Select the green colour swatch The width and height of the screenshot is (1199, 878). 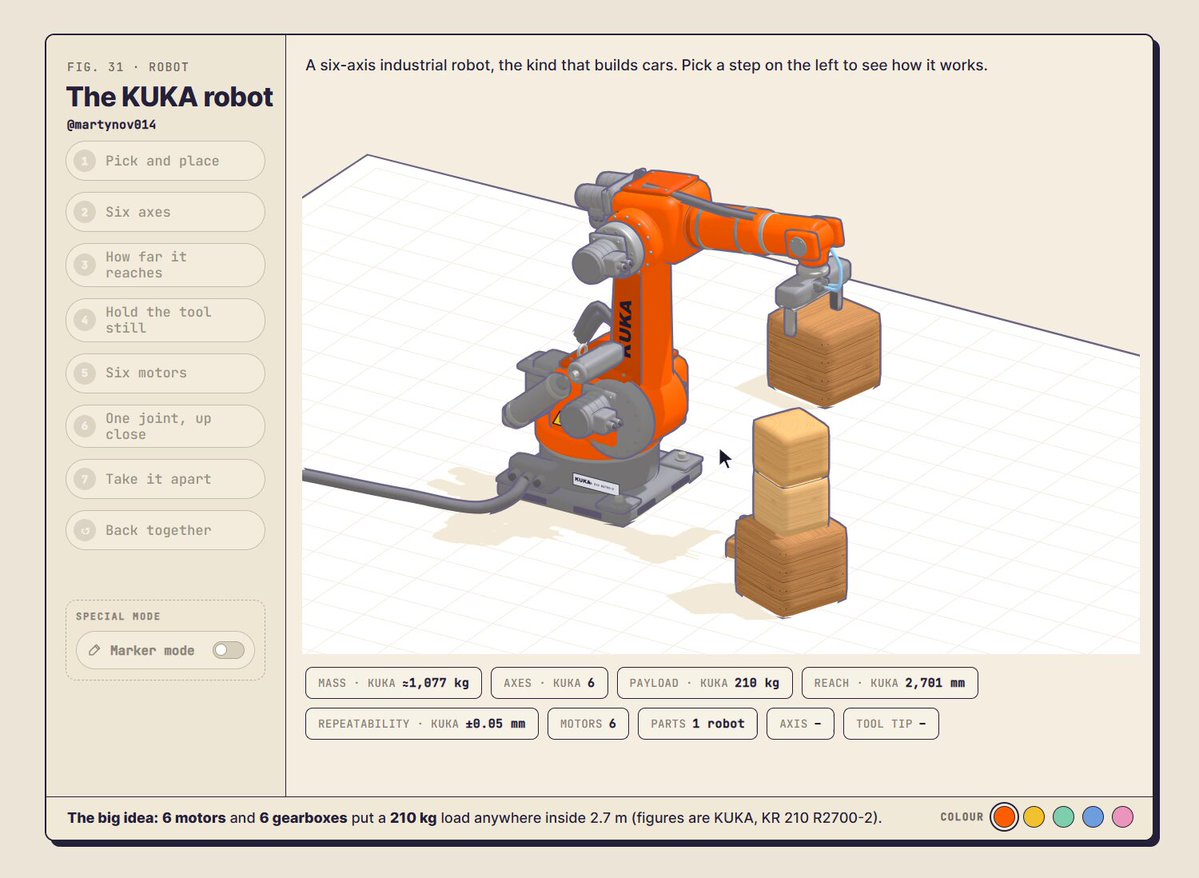pos(1064,817)
